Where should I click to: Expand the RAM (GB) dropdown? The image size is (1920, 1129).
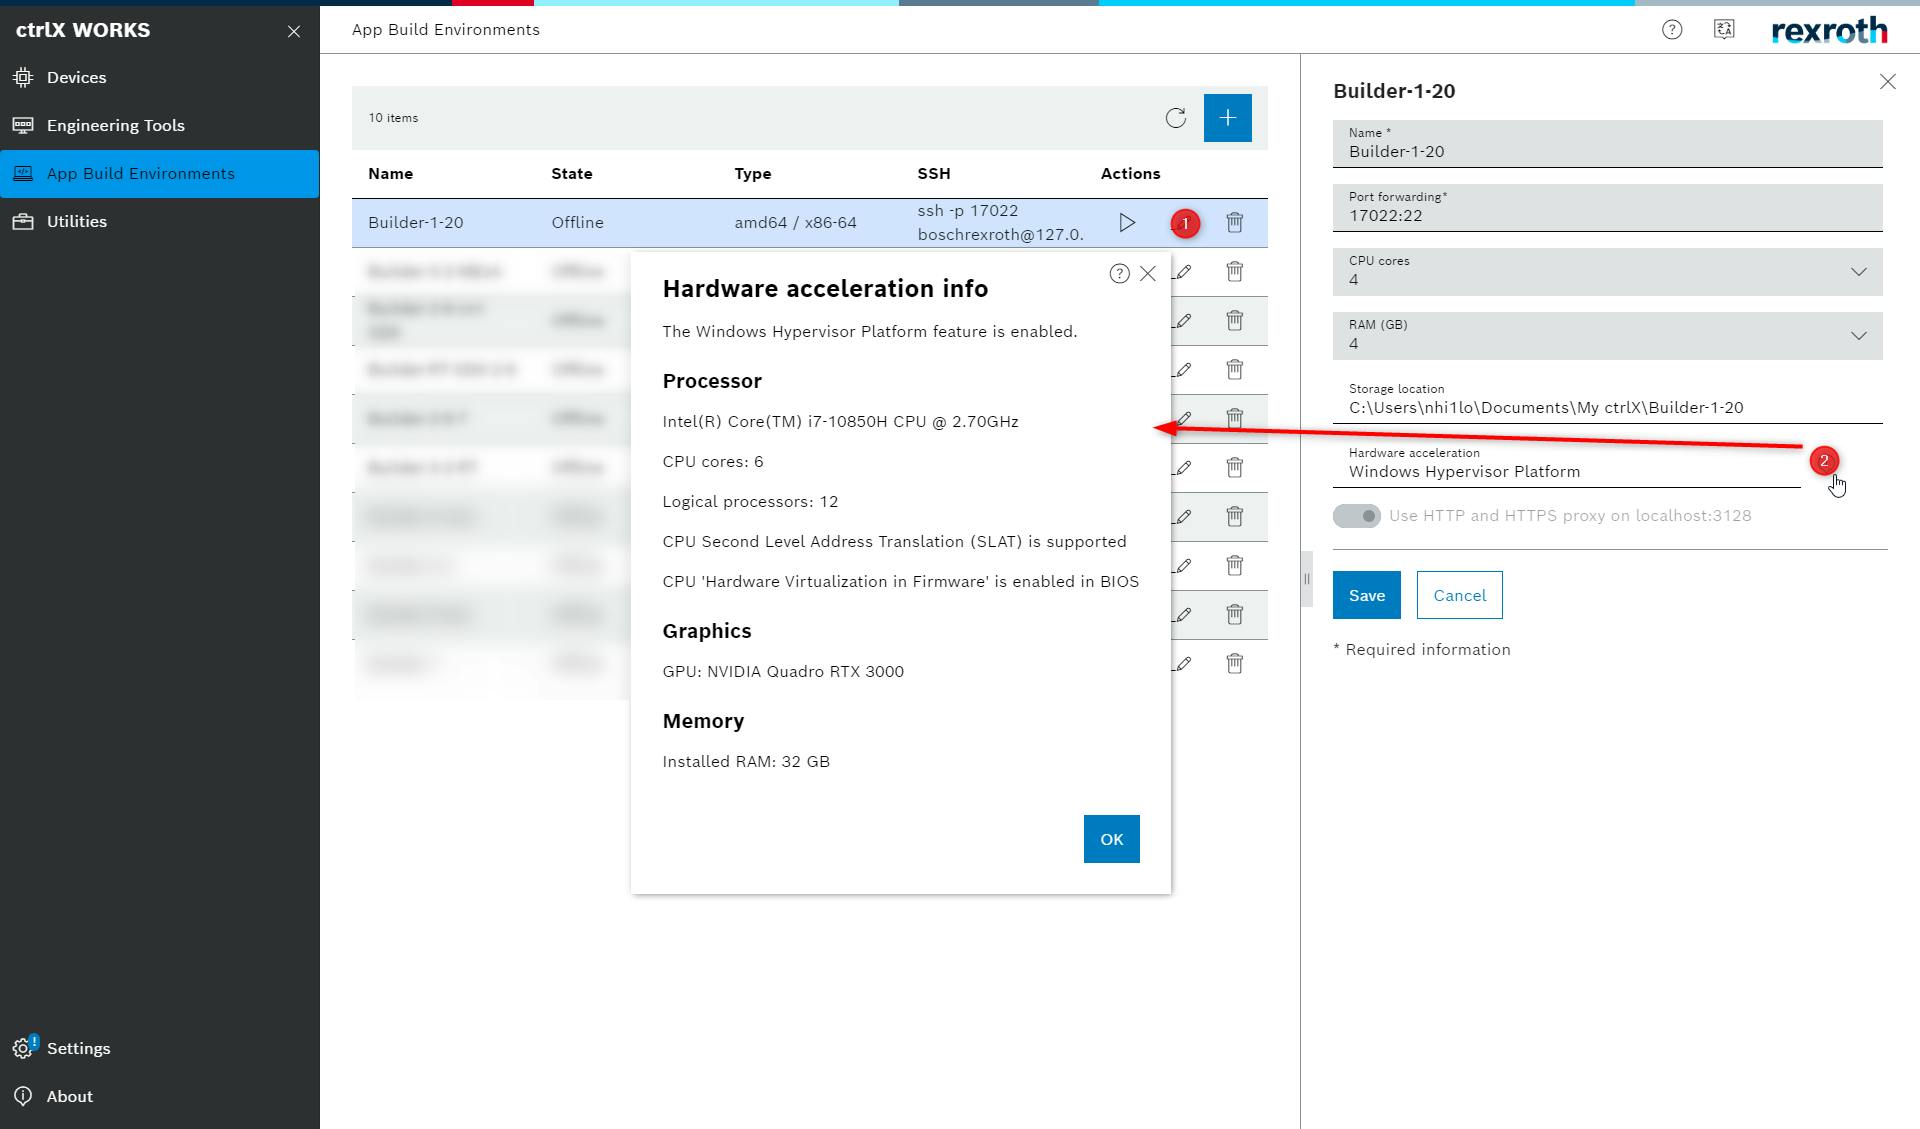(x=1858, y=336)
